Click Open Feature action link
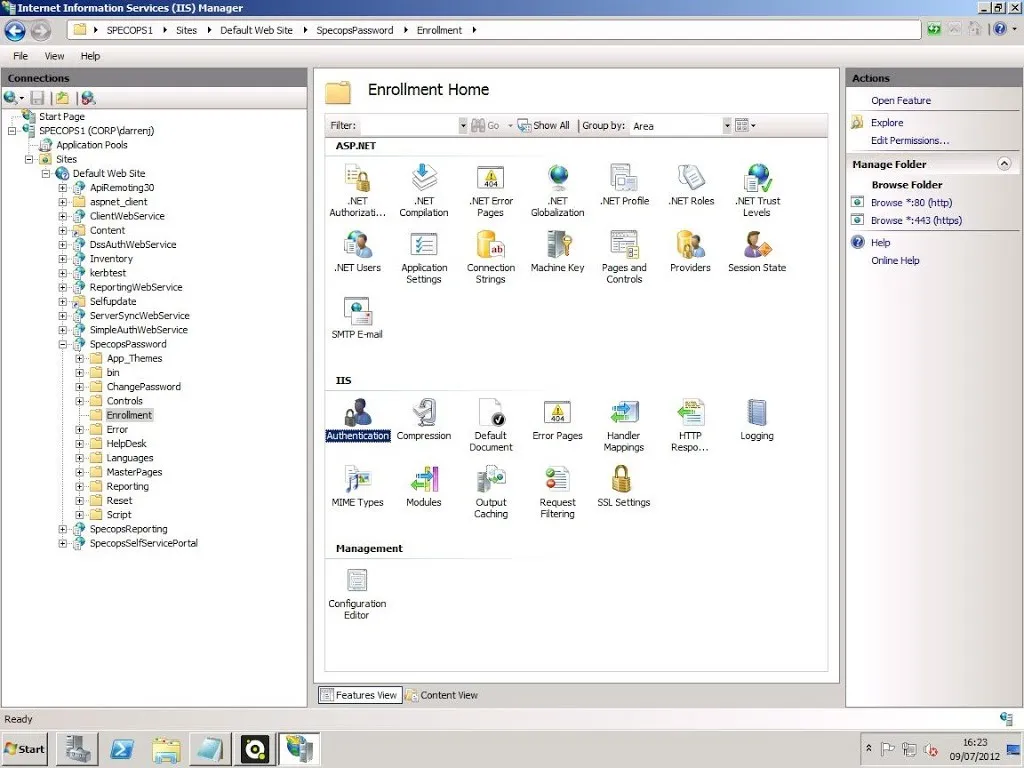Image resolution: width=1024 pixels, height=768 pixels. pyautogui.click(x=901, y=101)
